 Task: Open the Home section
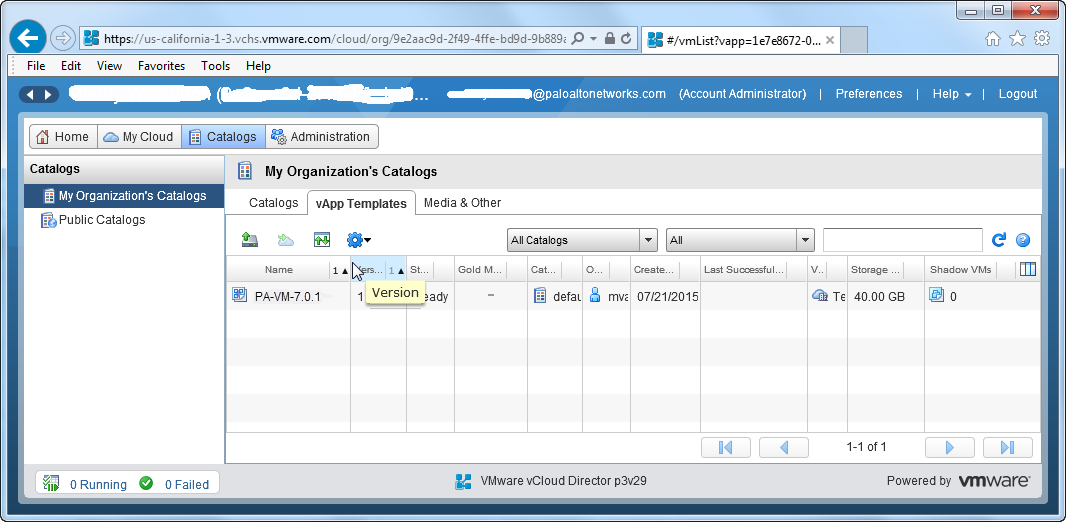62,137
